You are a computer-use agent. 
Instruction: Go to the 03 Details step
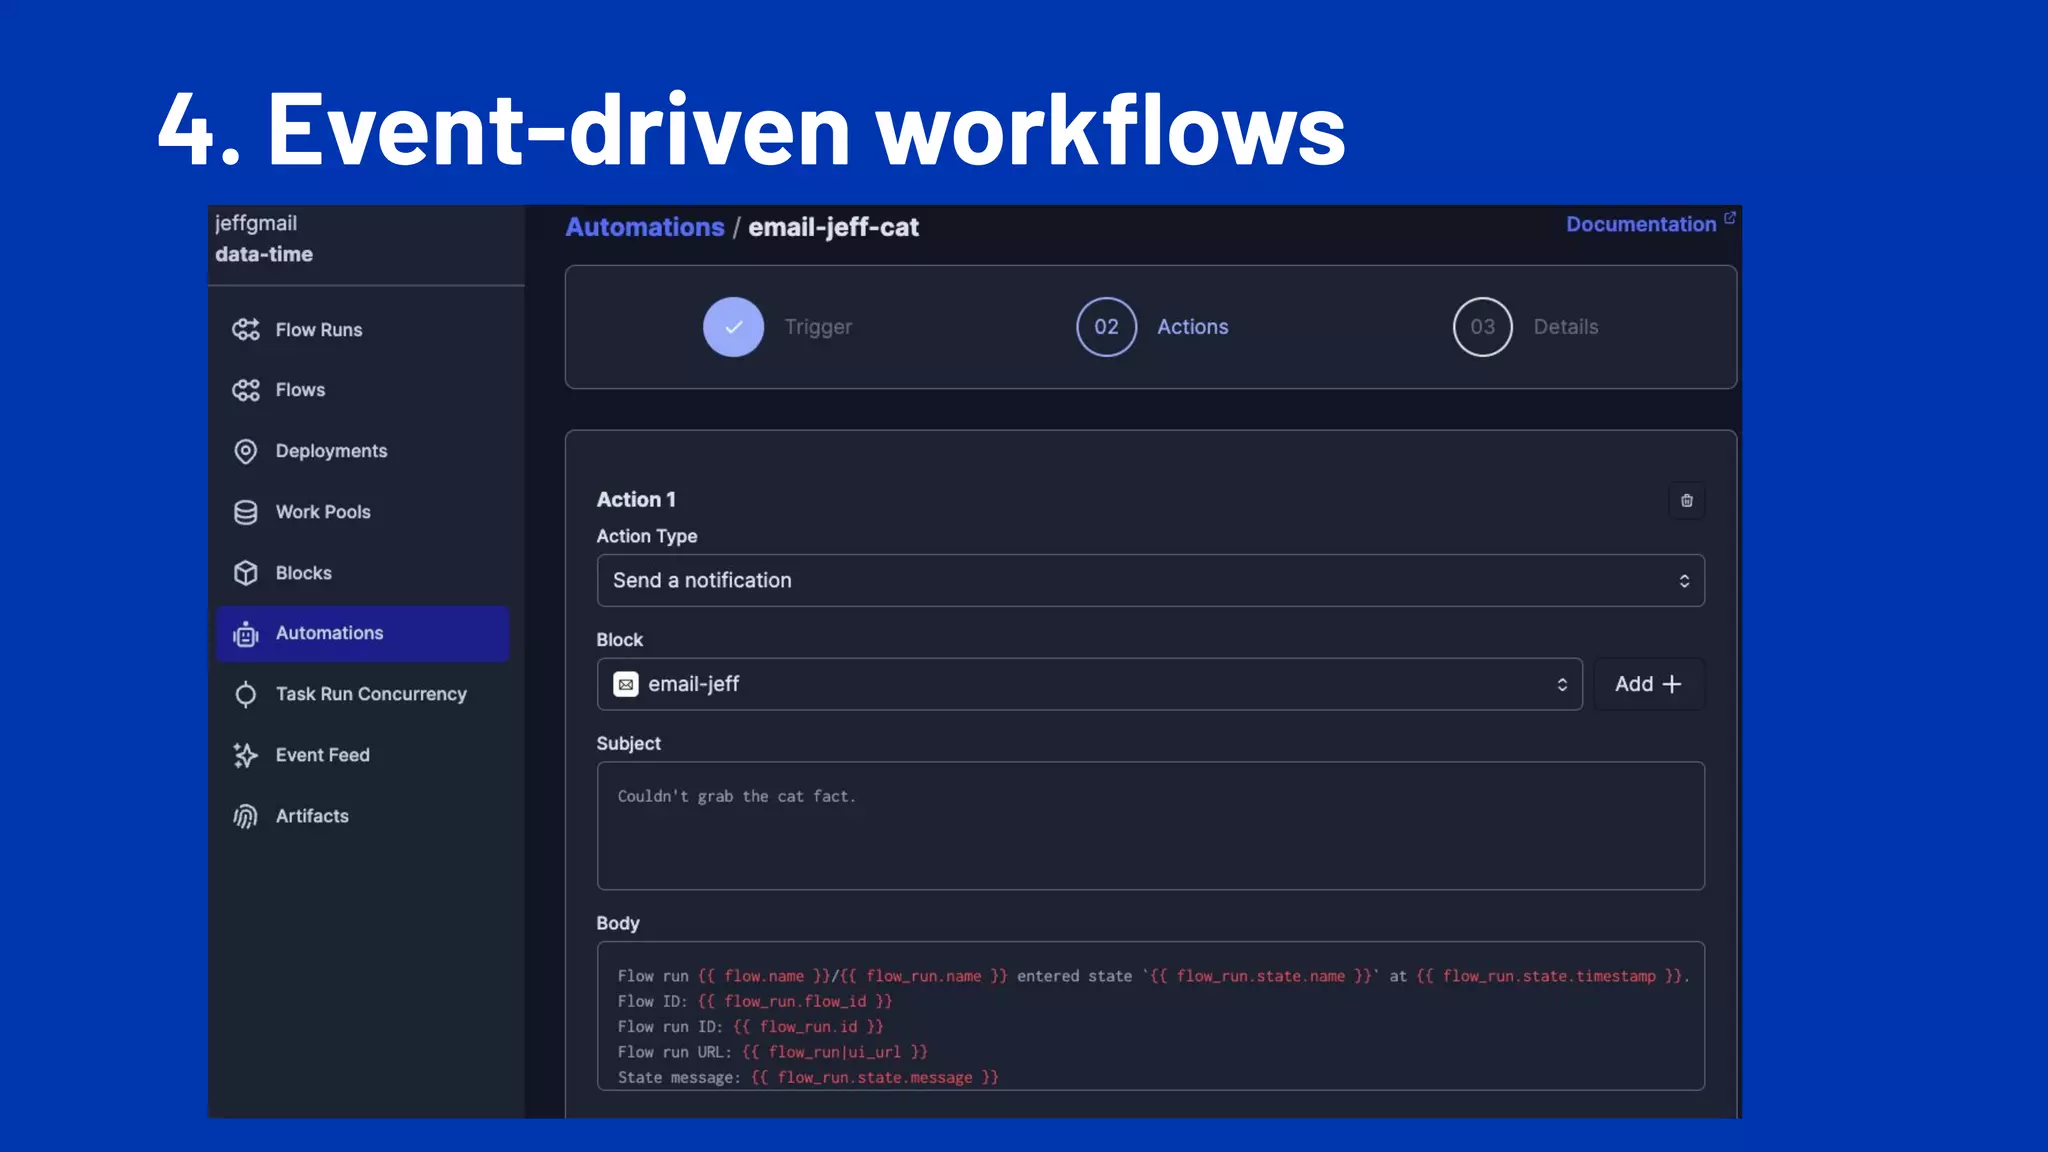click(1482, 327)
